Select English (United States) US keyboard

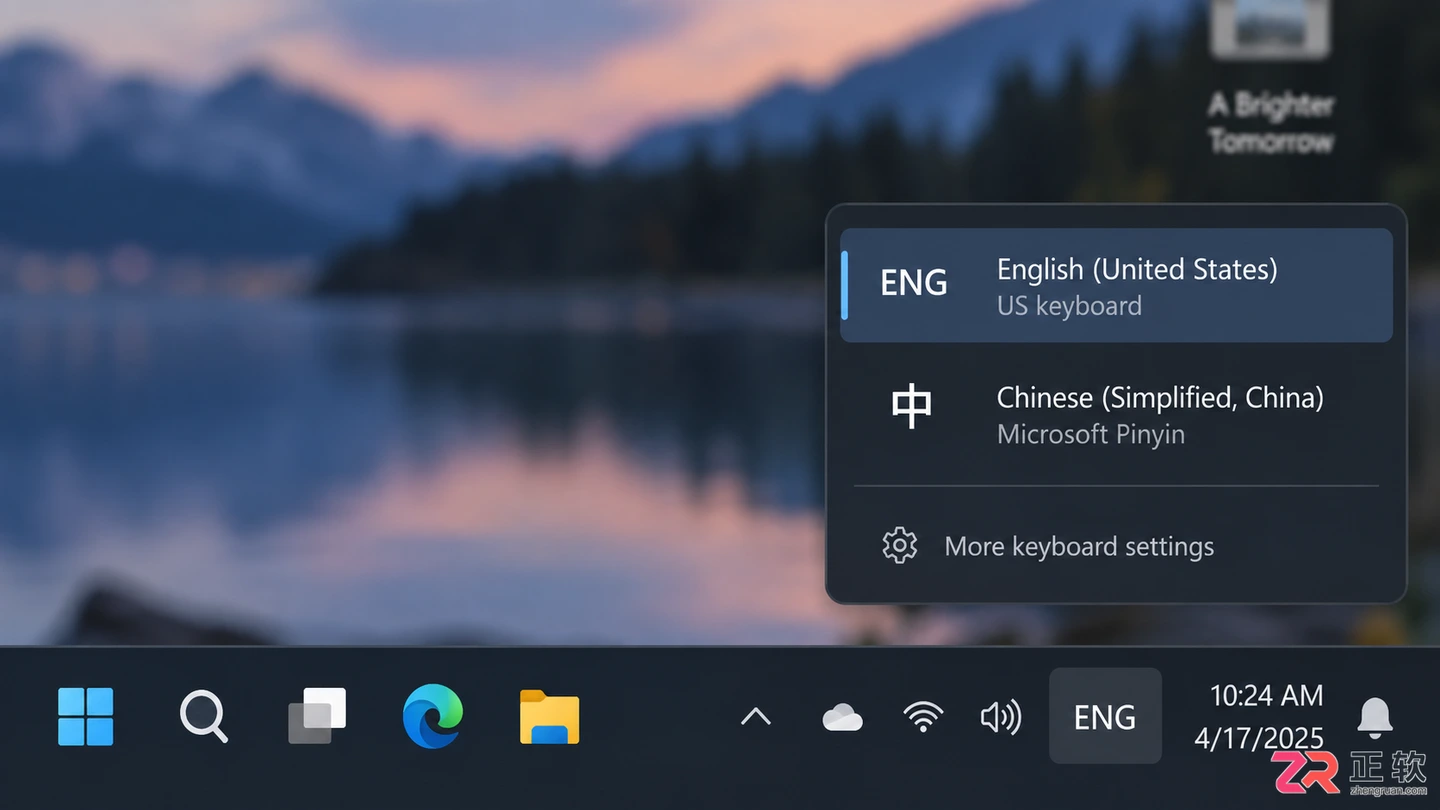tap(1116, 286)
